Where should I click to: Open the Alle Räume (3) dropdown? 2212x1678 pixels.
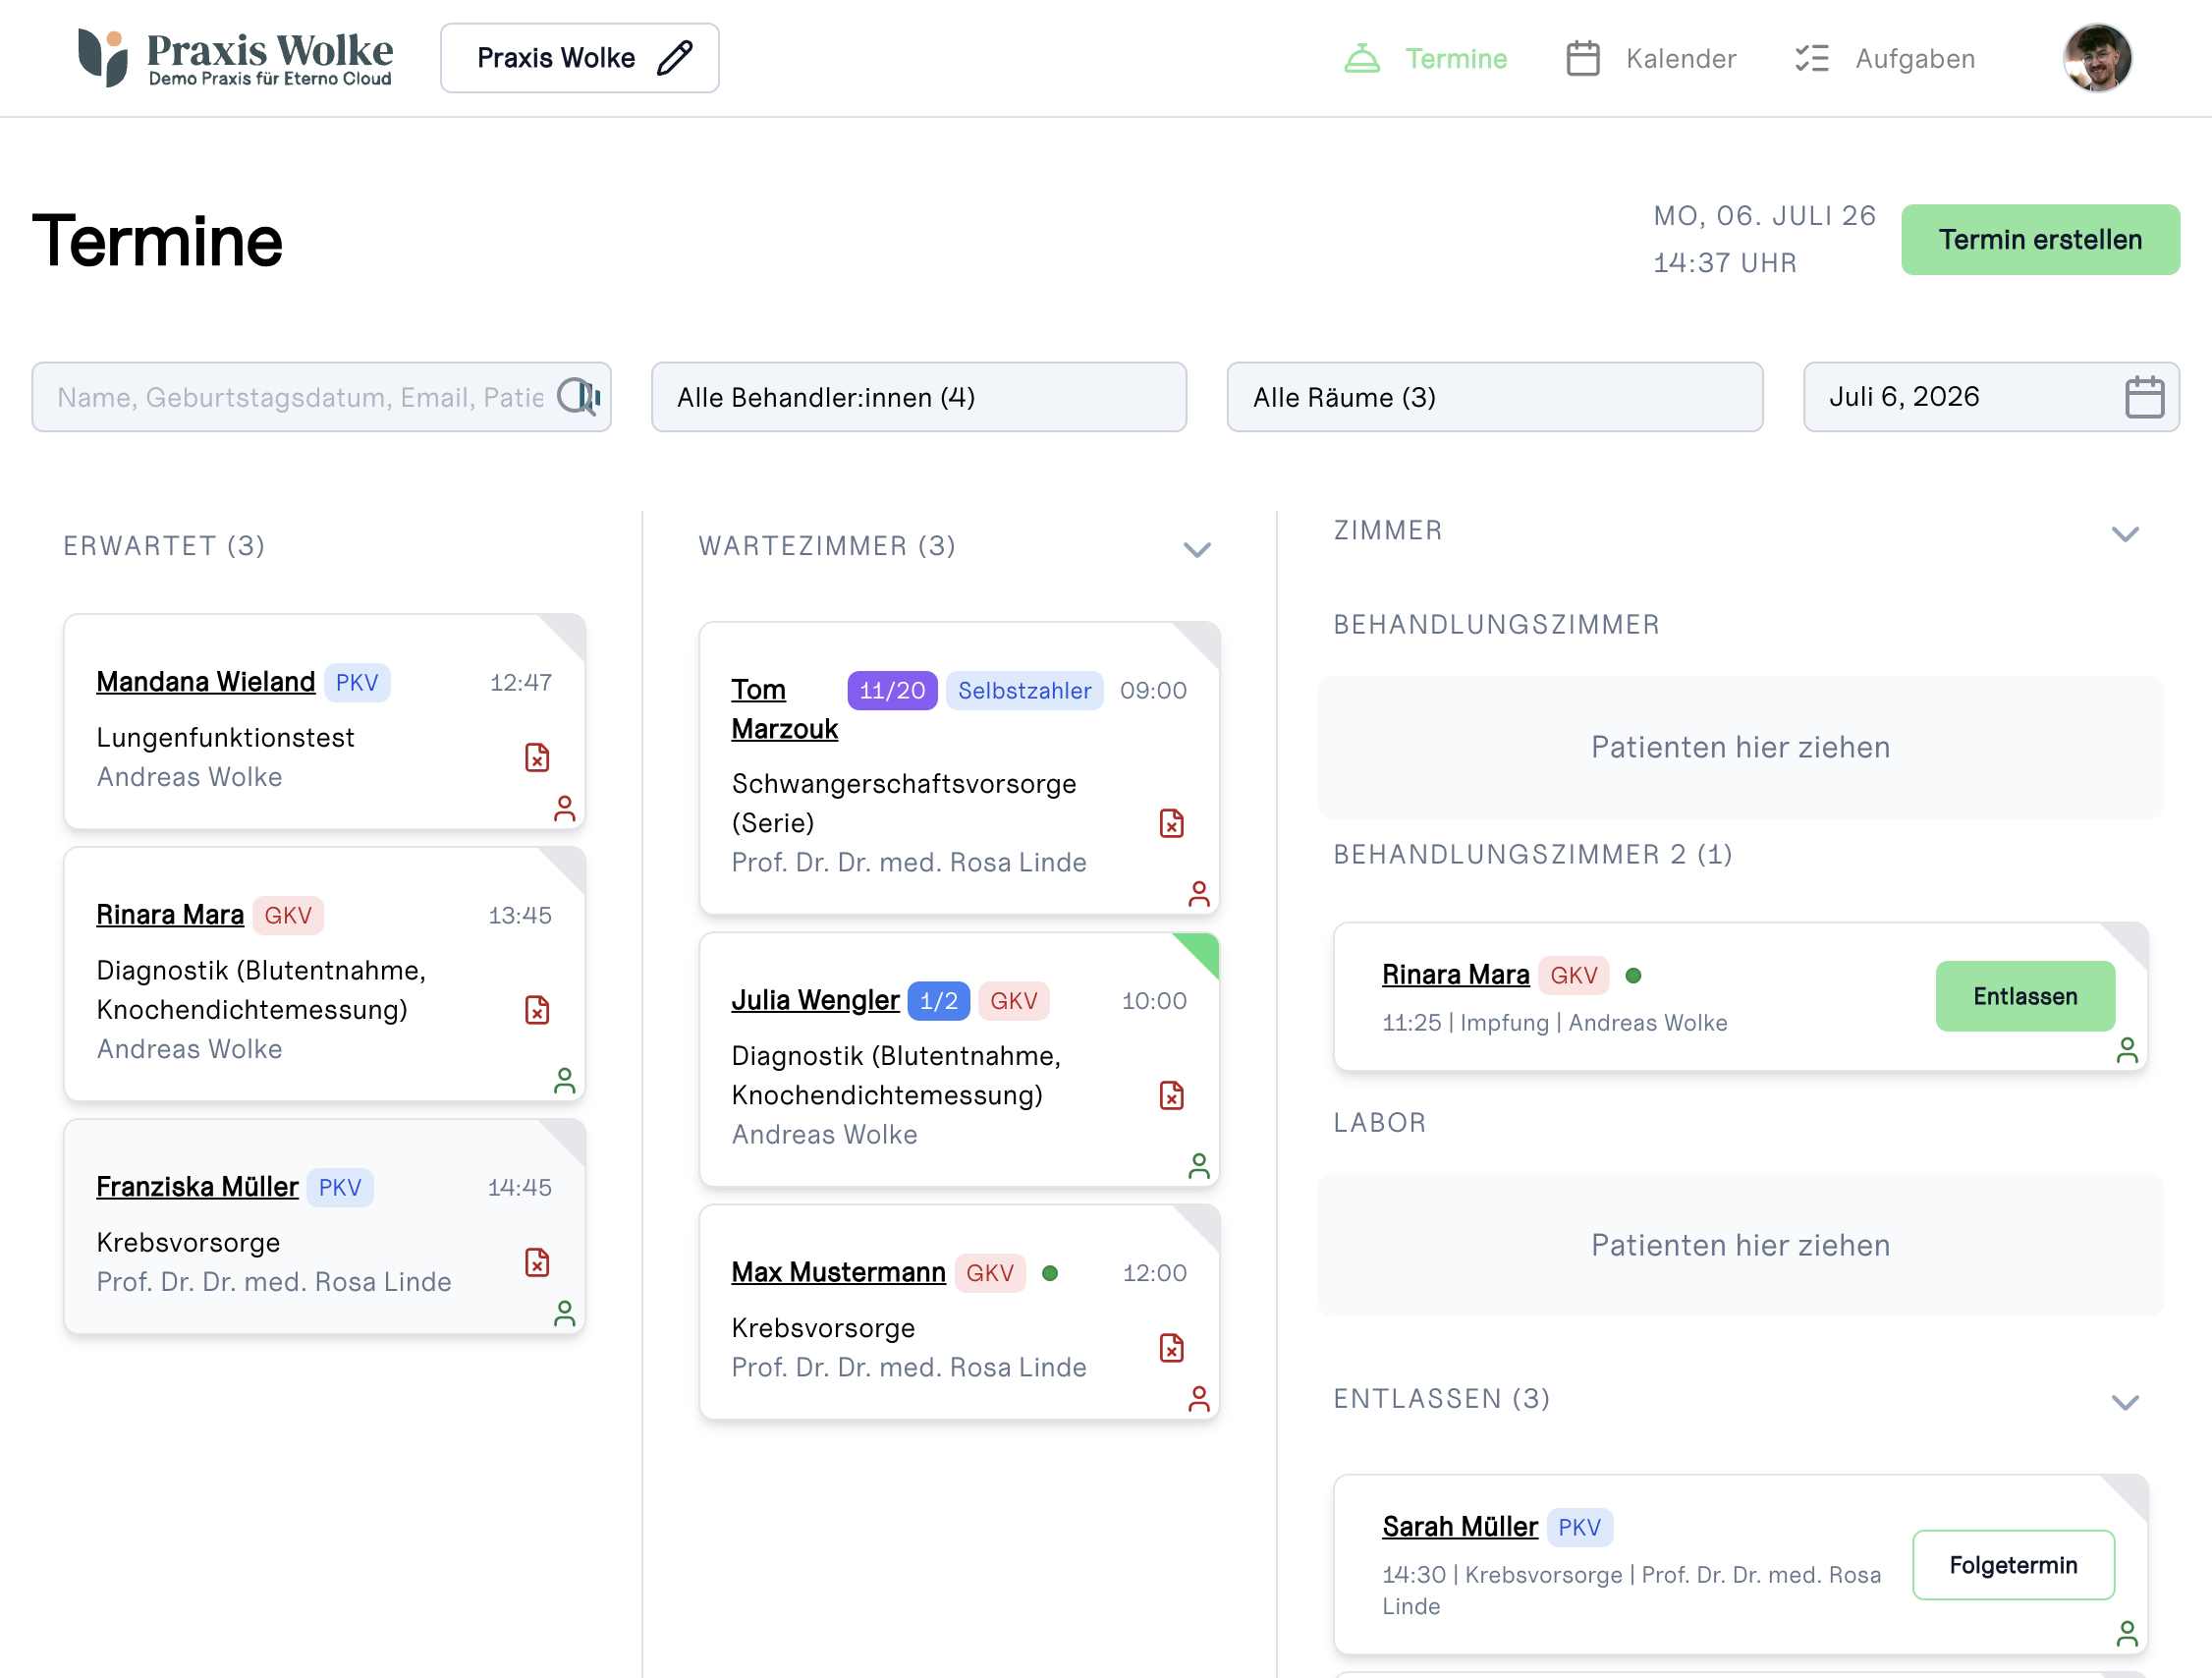point(1495,397)
